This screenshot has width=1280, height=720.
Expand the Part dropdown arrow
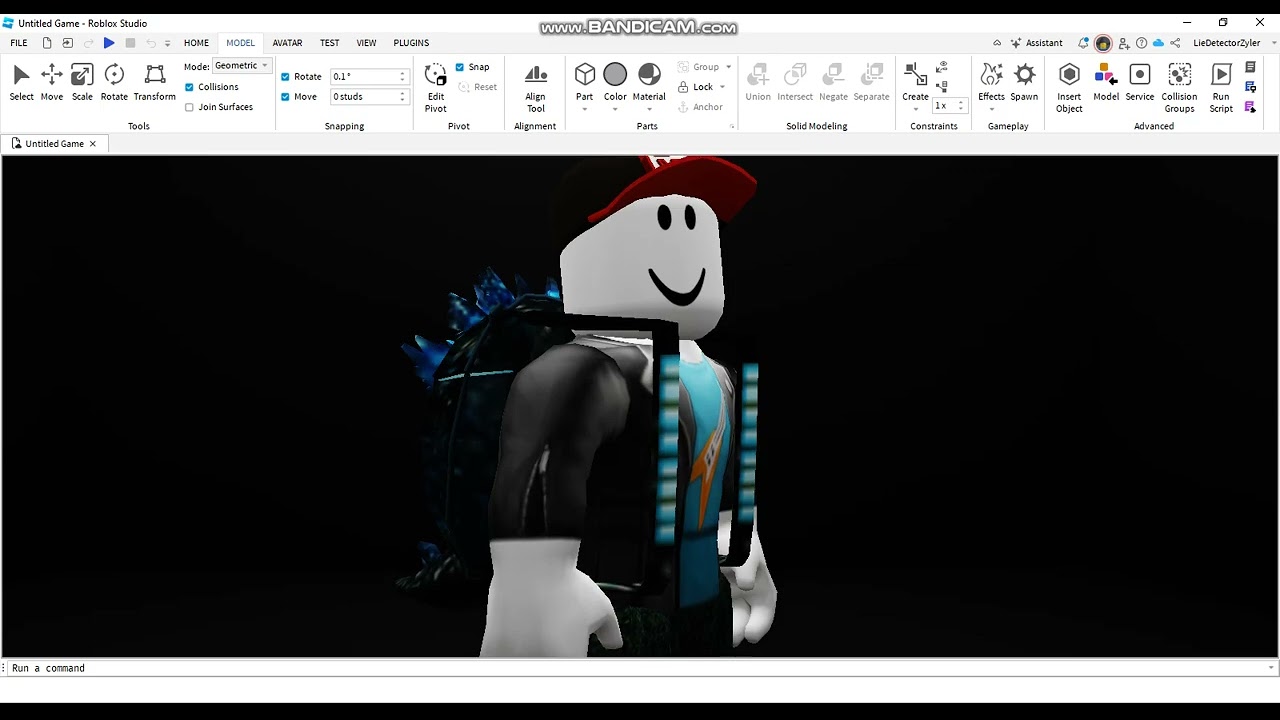[x=585, y=109]
